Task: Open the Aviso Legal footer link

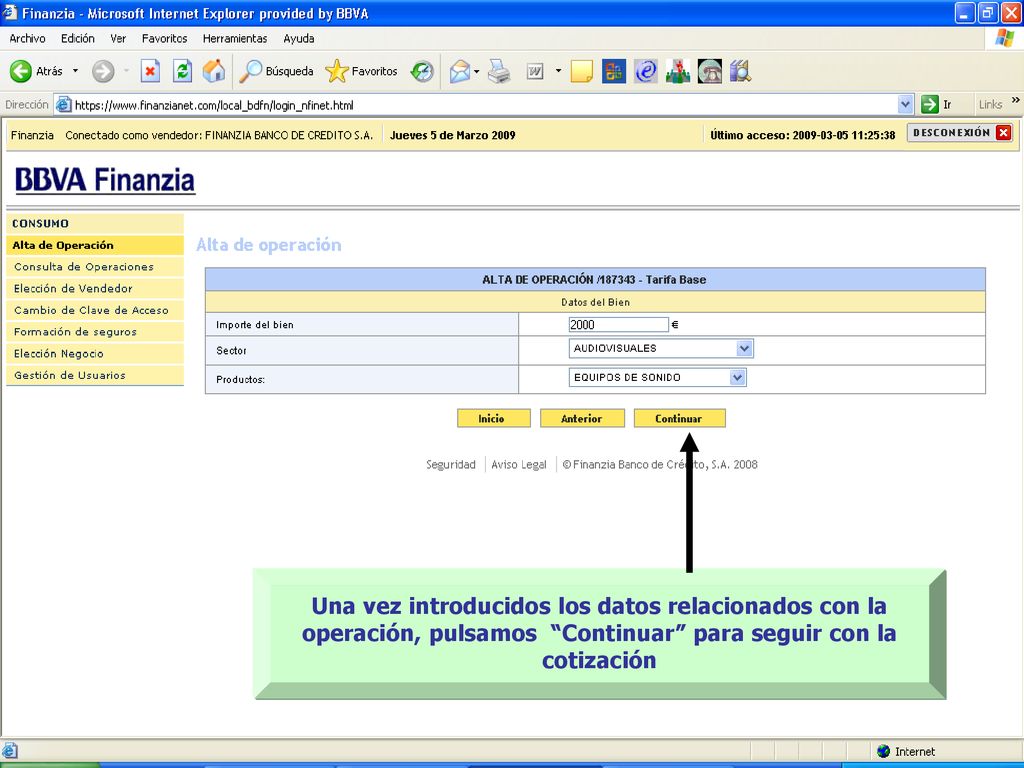Action: click(519, 465)
